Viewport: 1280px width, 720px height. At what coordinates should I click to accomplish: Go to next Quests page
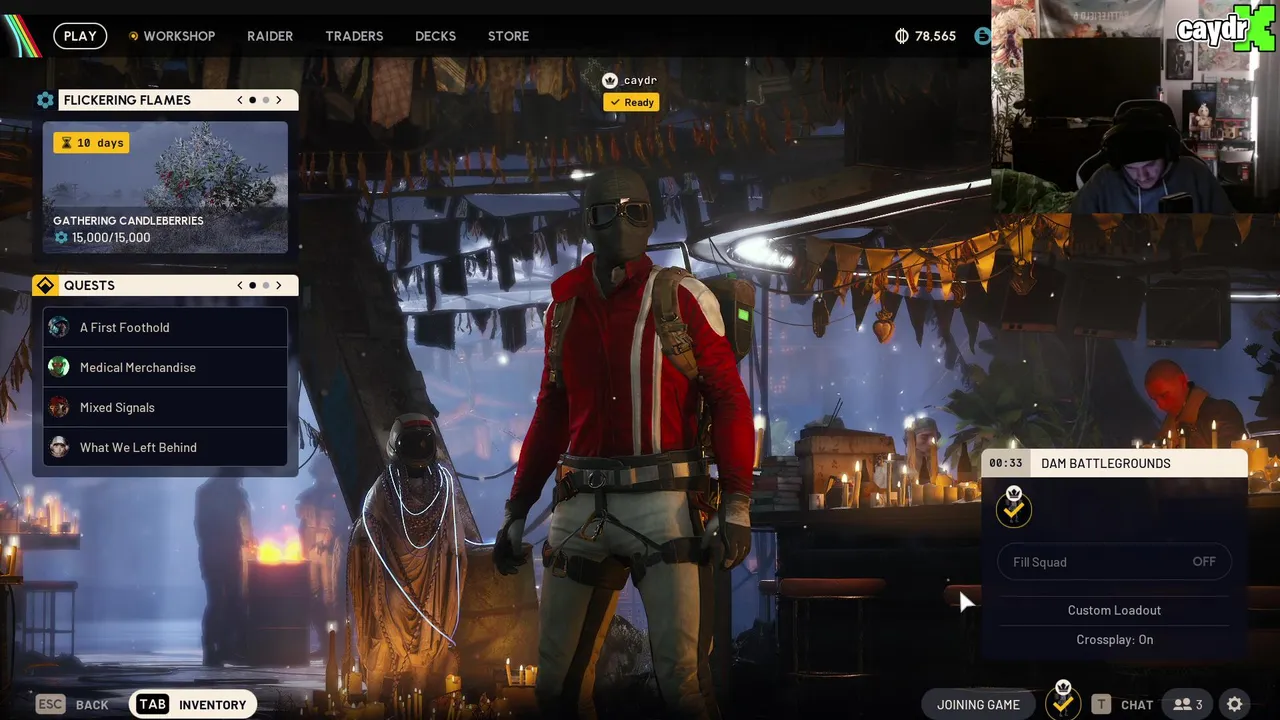pyautogui.click(x=279, y=285)
